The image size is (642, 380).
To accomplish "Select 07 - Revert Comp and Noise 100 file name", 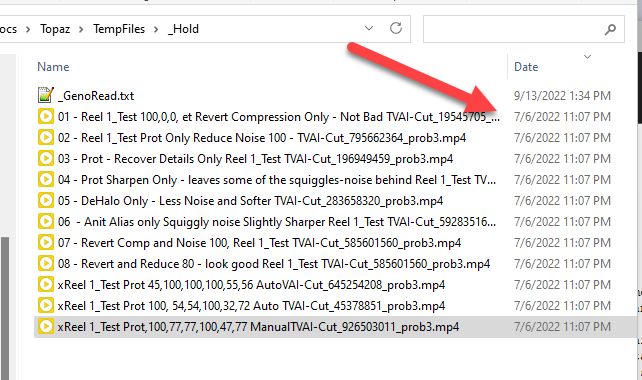I will (260, 243).
